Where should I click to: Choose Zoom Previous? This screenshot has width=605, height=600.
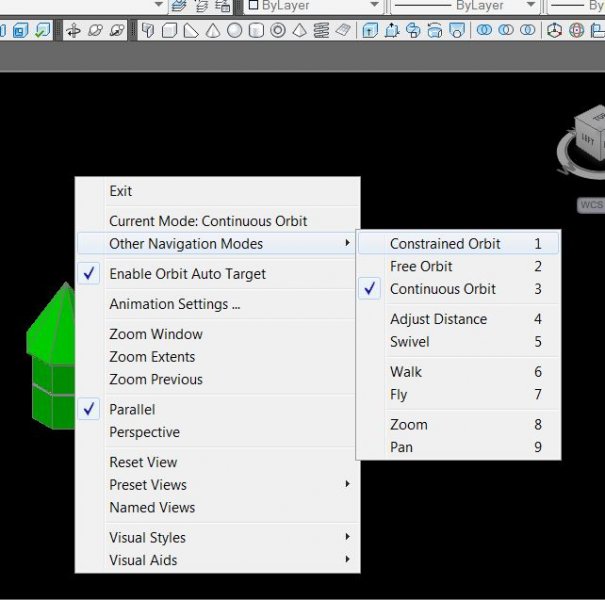click(x=218, y=380)
